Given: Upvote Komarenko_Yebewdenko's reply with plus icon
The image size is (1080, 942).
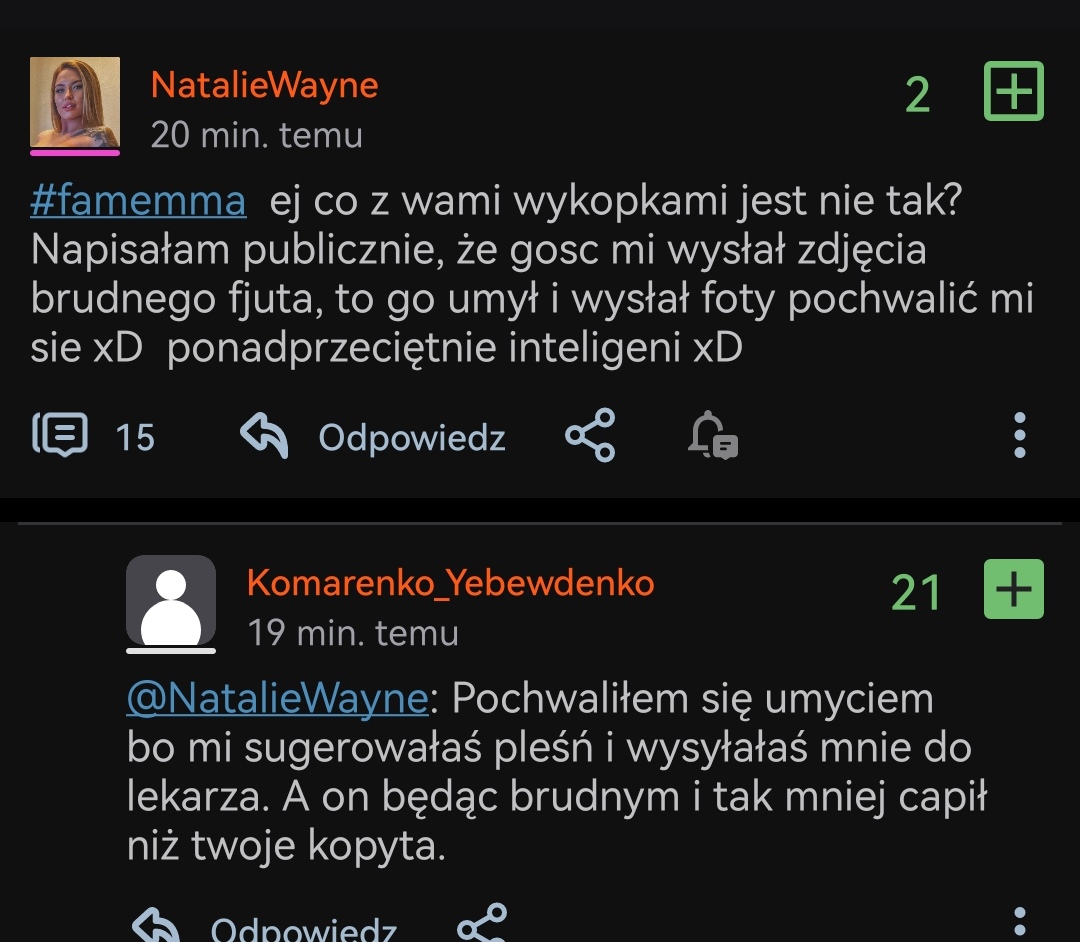Looking at the screenshot, I should 1014,590.
